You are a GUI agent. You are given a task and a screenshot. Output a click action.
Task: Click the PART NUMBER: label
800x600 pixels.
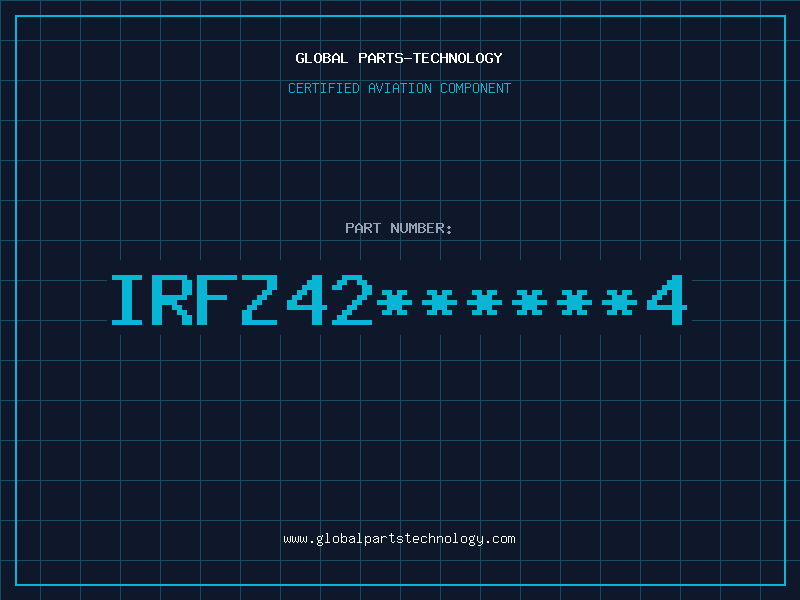(x=399, y=228)
